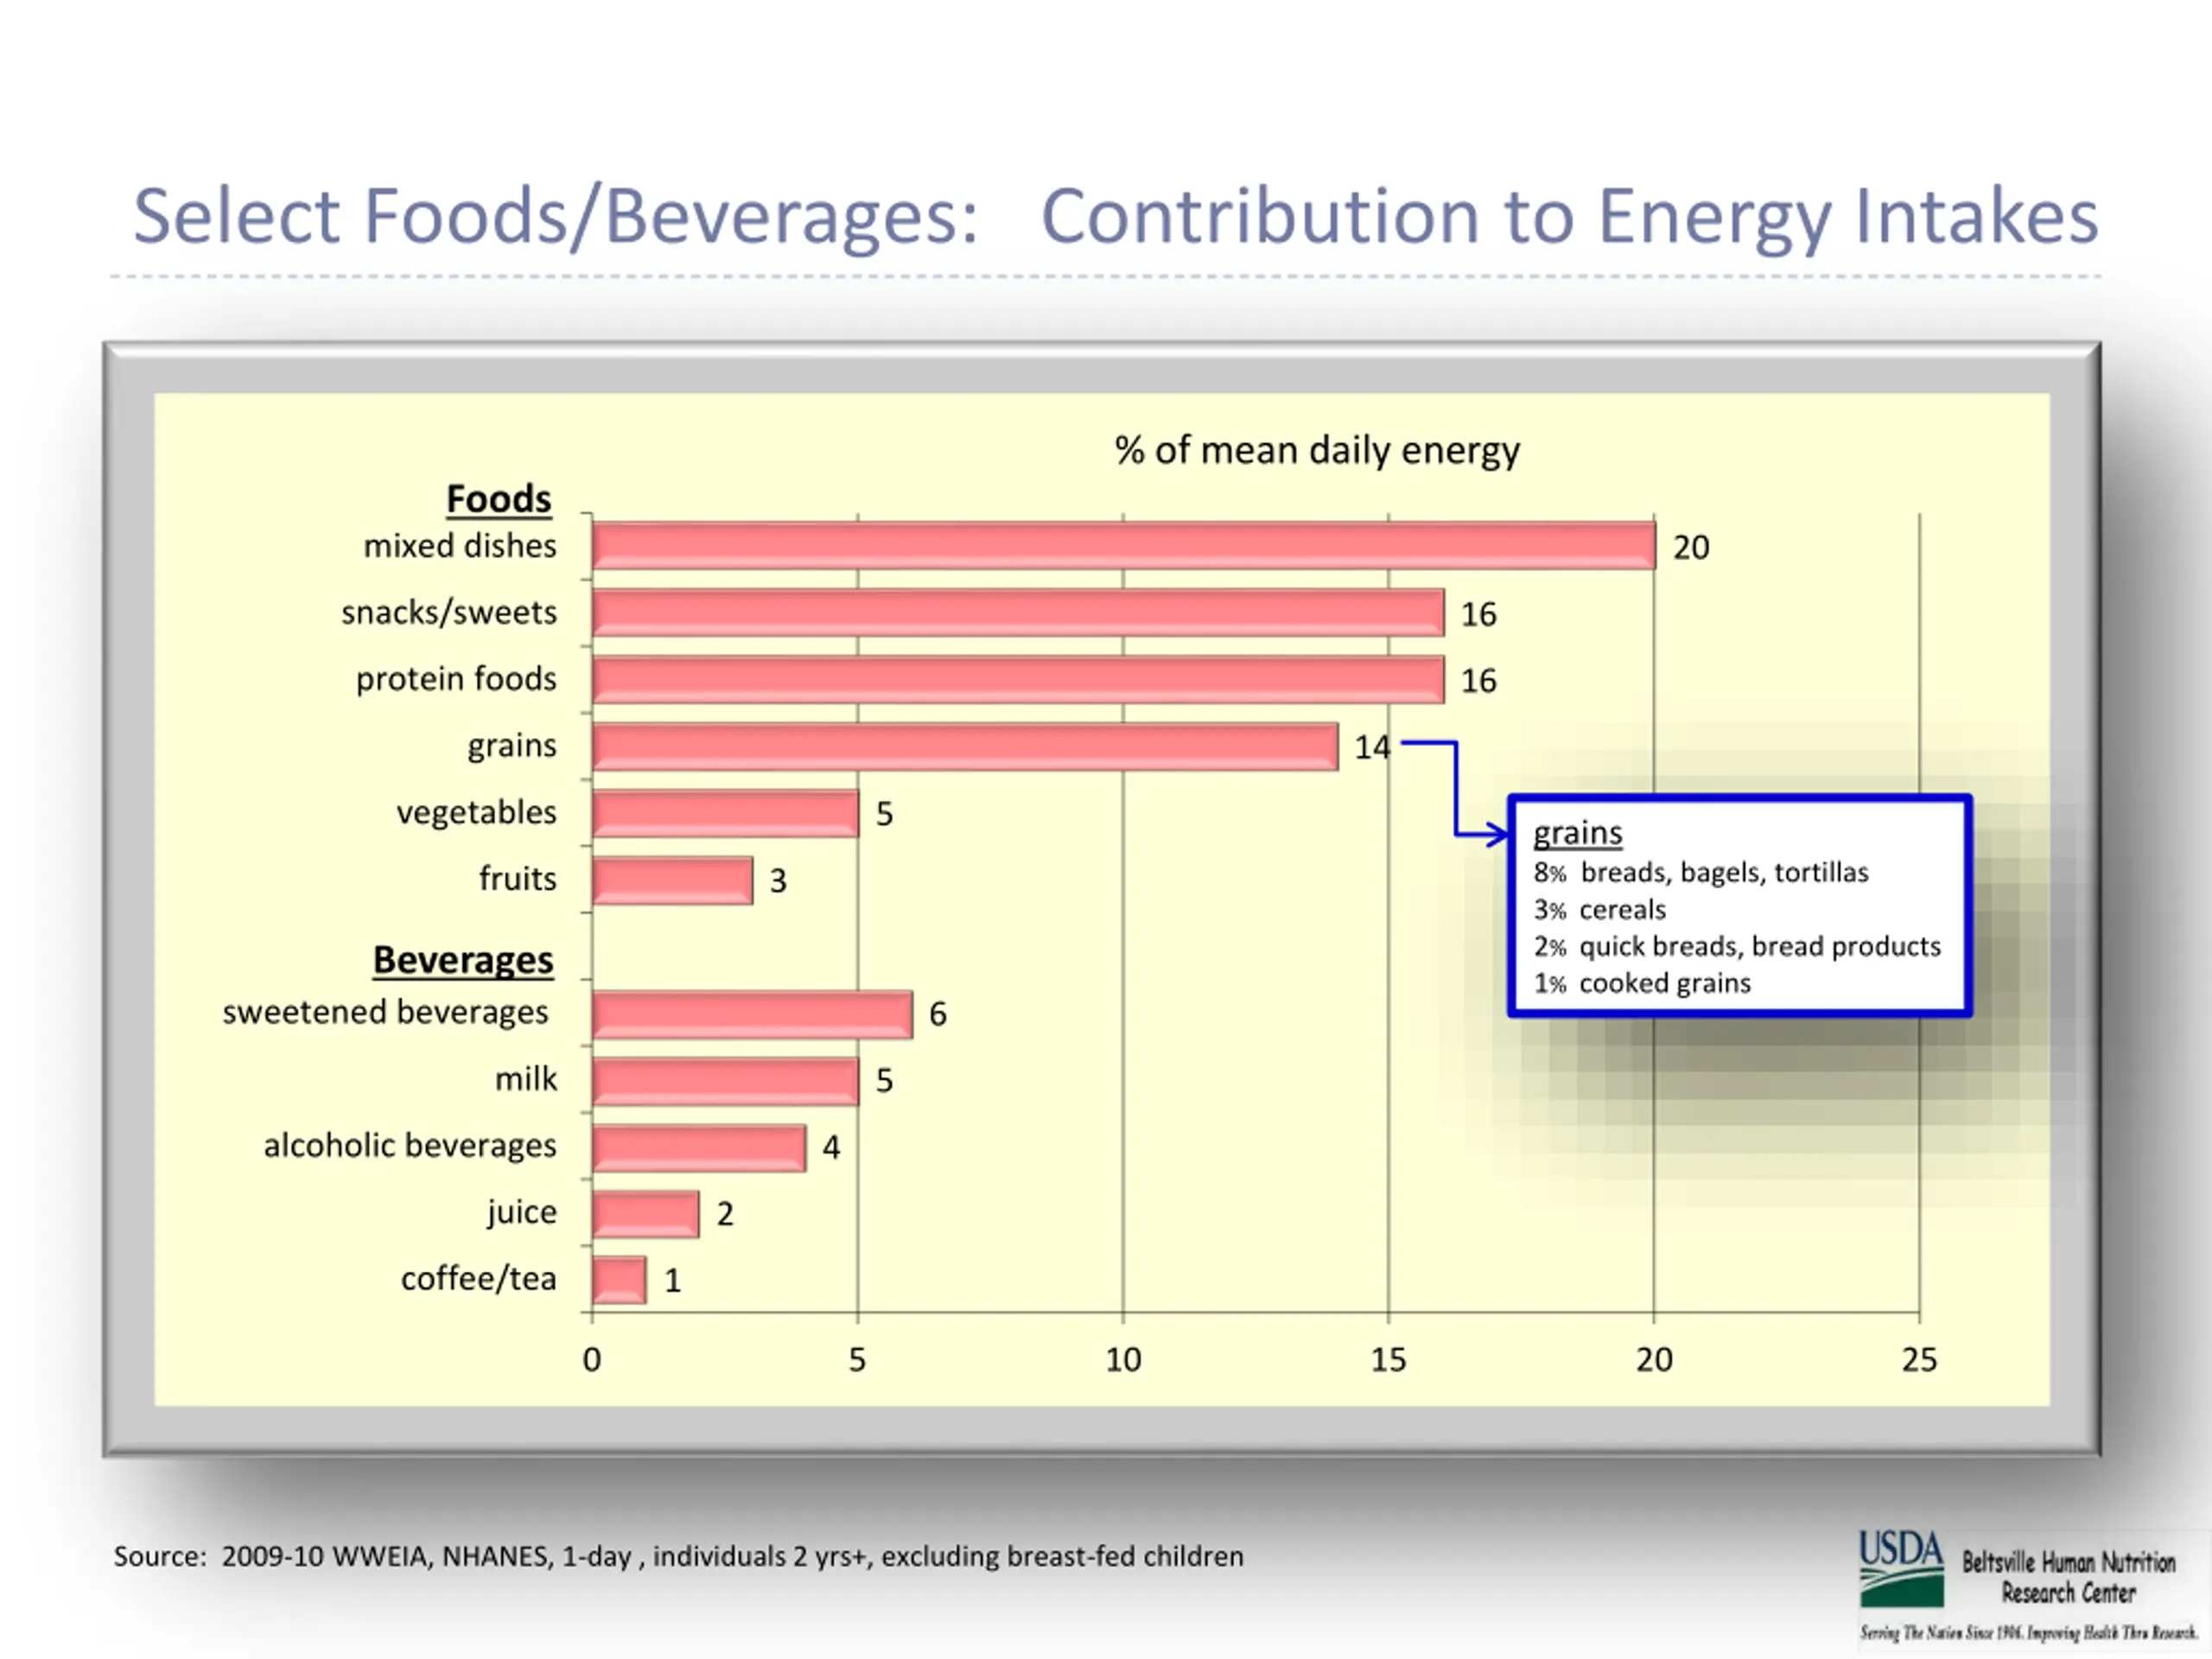Click the Source citation text
Viewport: 2212px width, 1659px height.
point(678,1556)
